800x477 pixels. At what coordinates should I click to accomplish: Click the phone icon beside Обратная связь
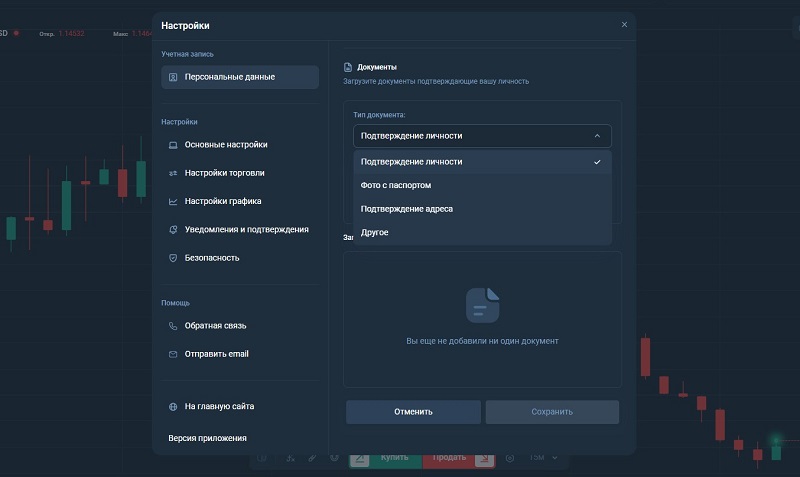pos(173,326)
